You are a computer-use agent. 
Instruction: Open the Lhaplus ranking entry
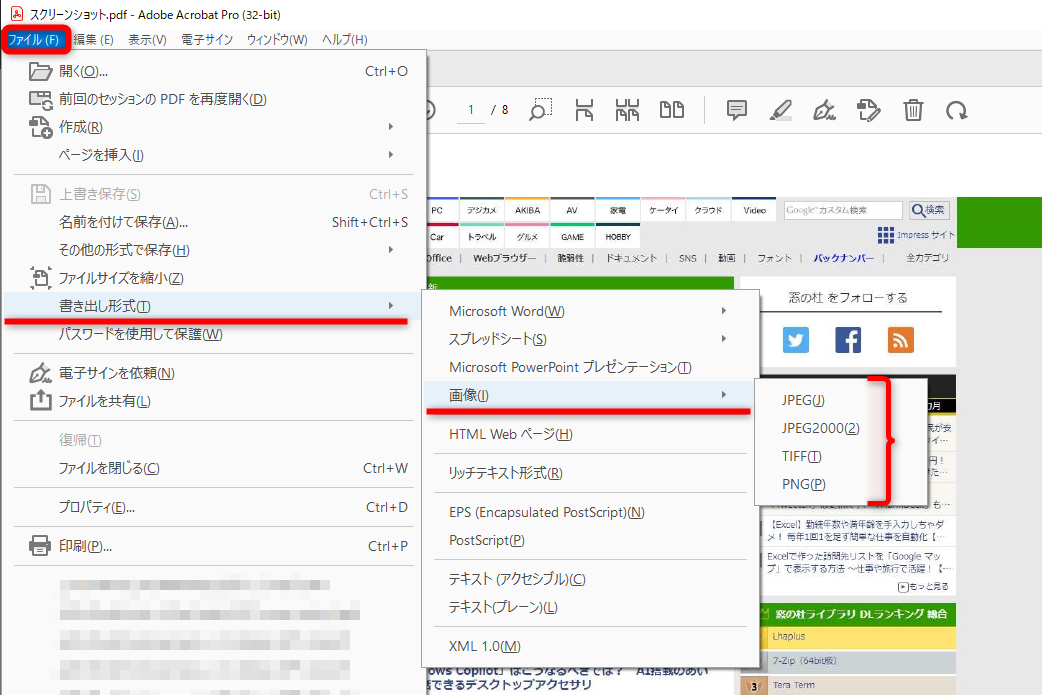point(789,637)
